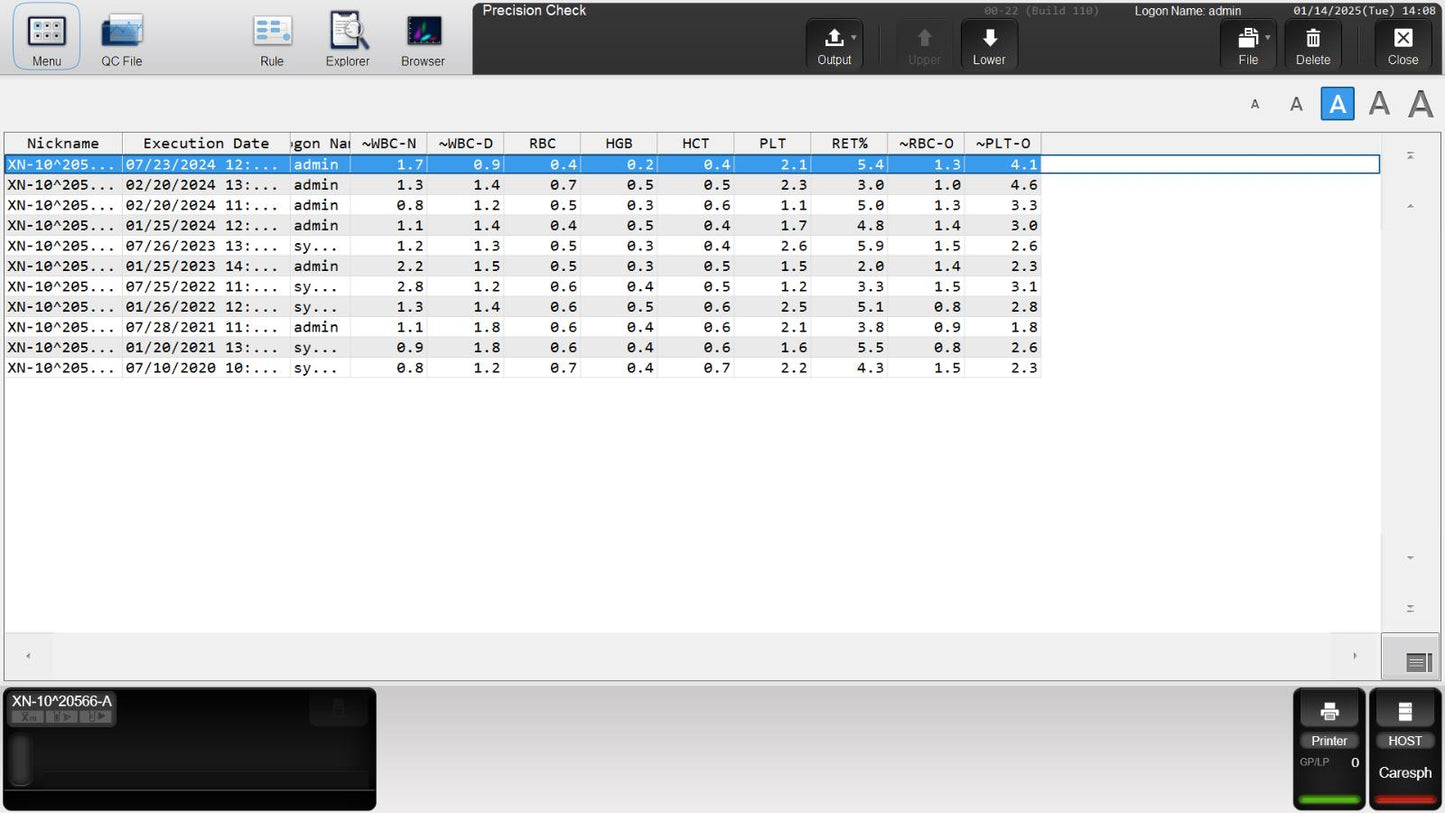This screenshot has width=1445, height=813.
Task: Click the list layout icon beside scrollbar
Action: (1410, 658)
